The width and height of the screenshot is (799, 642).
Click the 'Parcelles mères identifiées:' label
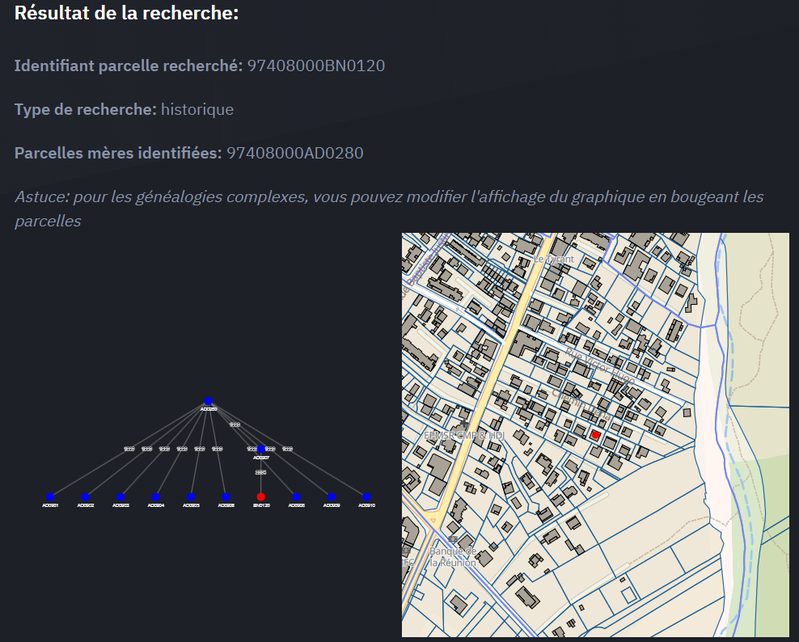[x=118, y=153]
